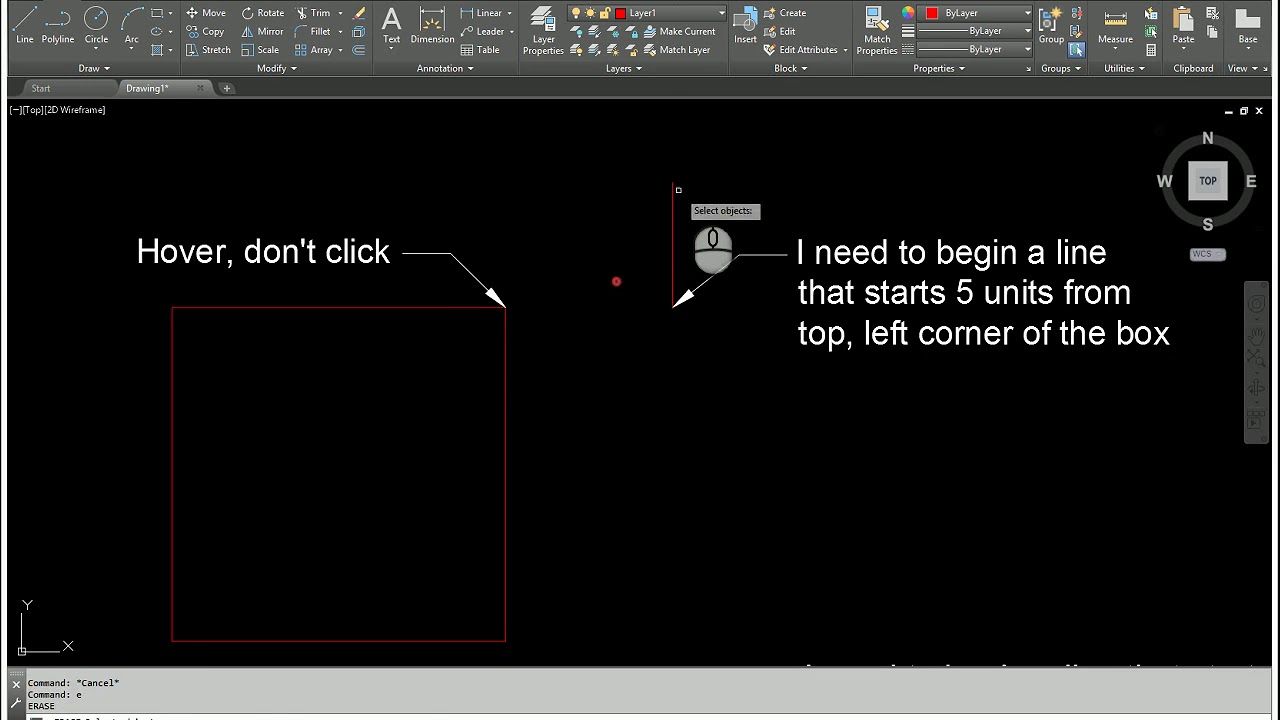1280x720 pixels.
Task: Toggle layer on/off lightbulb in layer dropdown
Action: coord(576,13)
